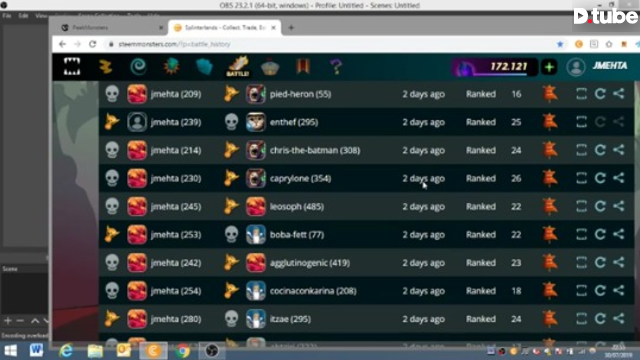Open the Battle sword icon
This screenshot has height=360, width=640.
coord(238,66)
